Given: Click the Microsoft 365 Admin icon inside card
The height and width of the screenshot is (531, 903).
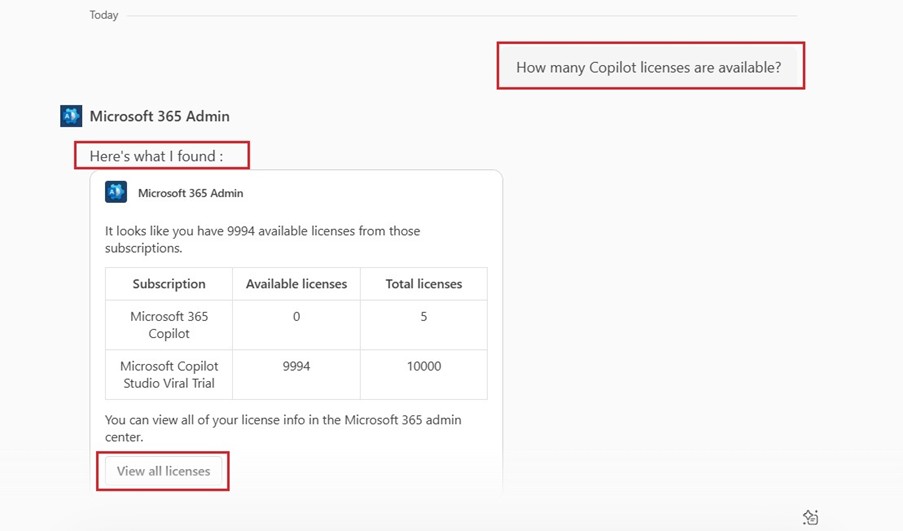Looking at the screenshot, I should pos(116,192).
